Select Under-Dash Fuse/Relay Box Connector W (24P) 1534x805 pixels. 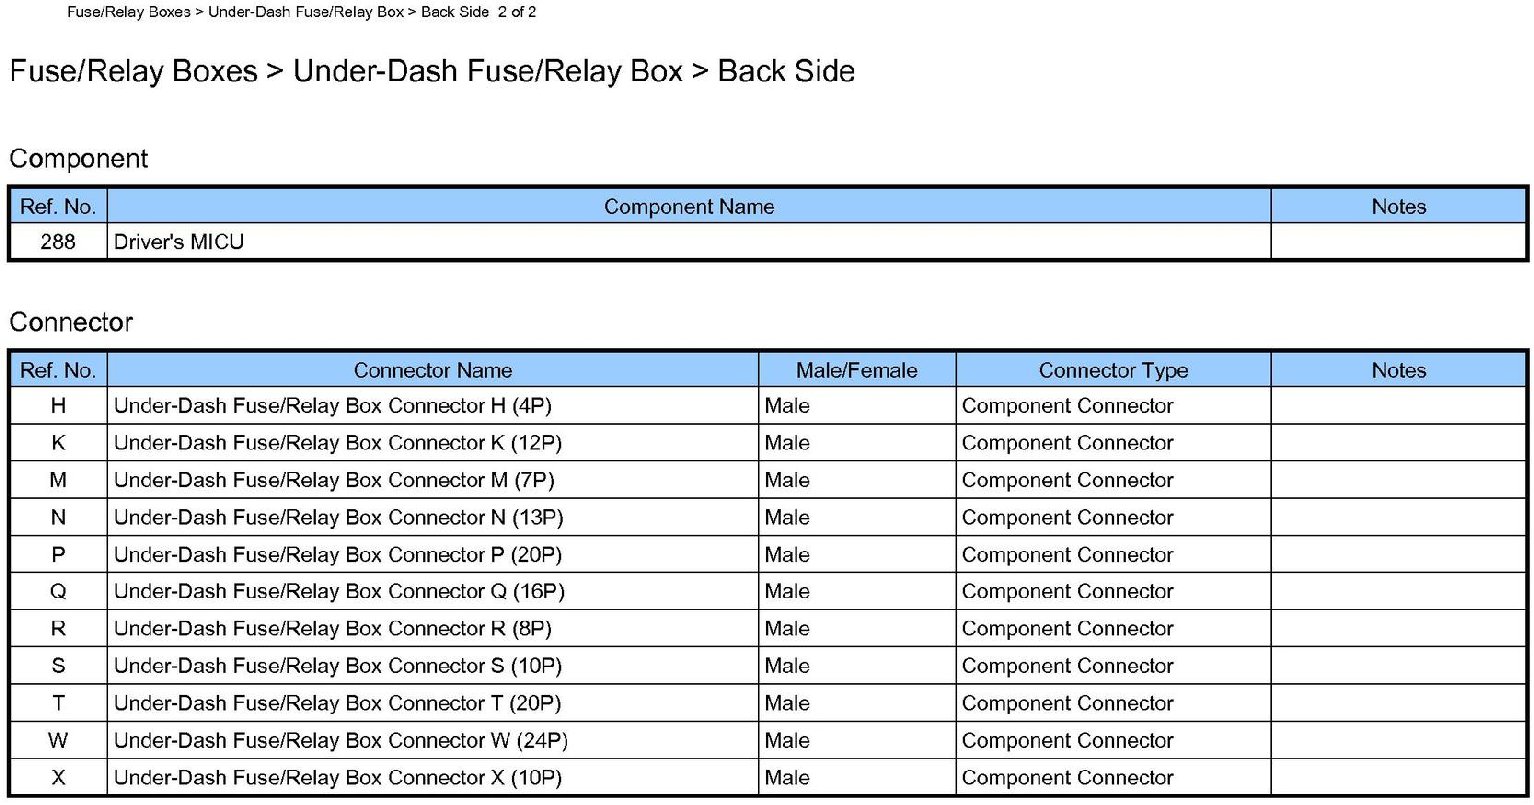pyautogui.click(x=340, y=741)
